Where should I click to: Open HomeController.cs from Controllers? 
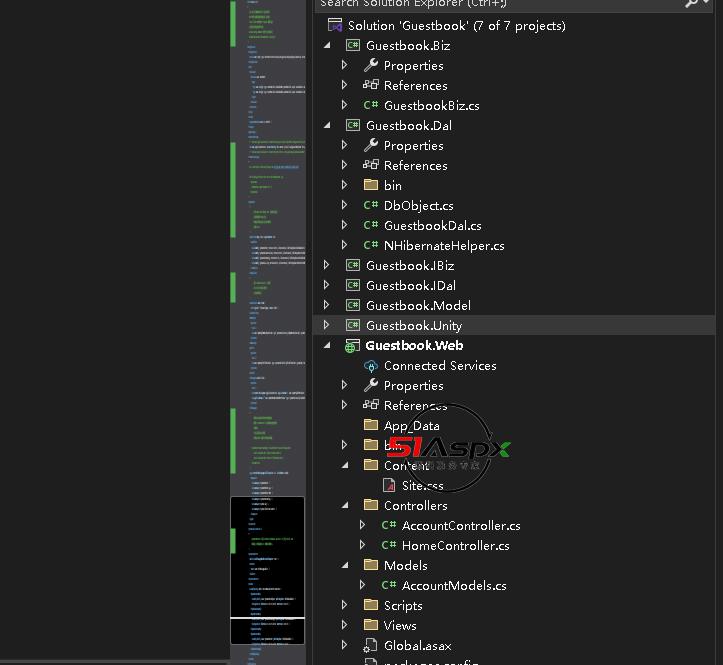(x=455, y=545)
